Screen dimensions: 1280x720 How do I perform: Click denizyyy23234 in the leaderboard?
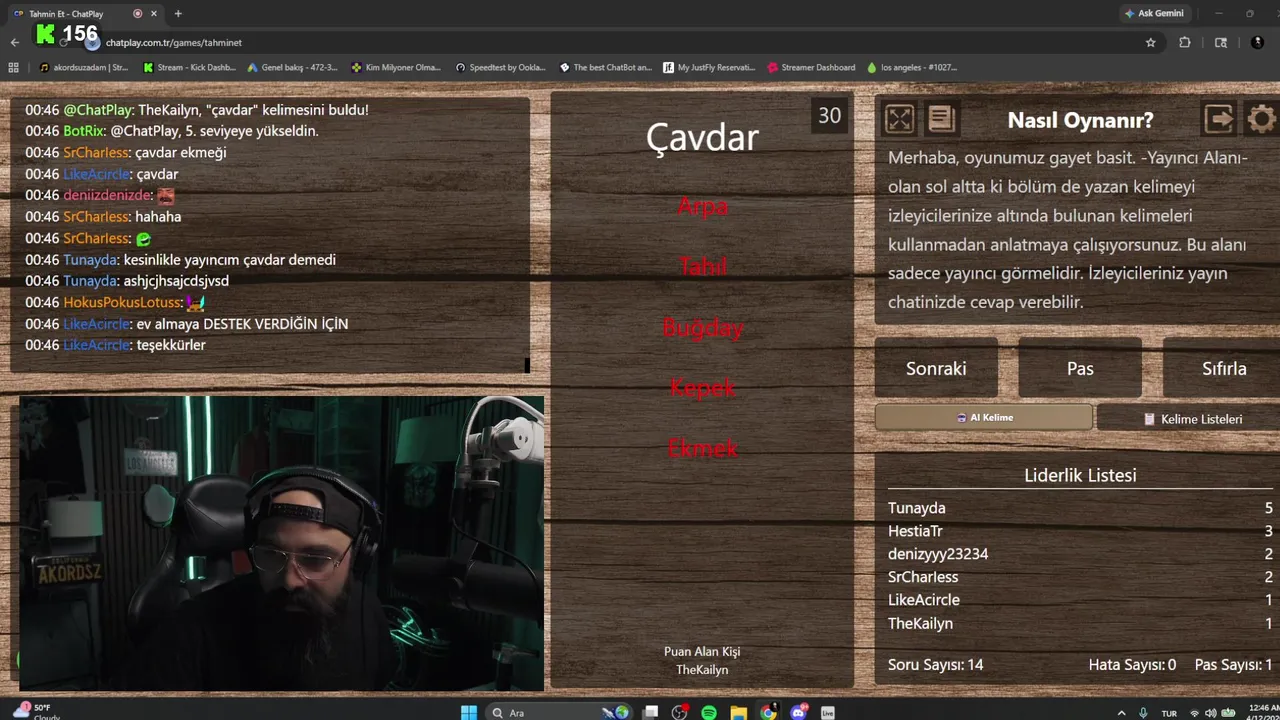click(x=938, y=554)
